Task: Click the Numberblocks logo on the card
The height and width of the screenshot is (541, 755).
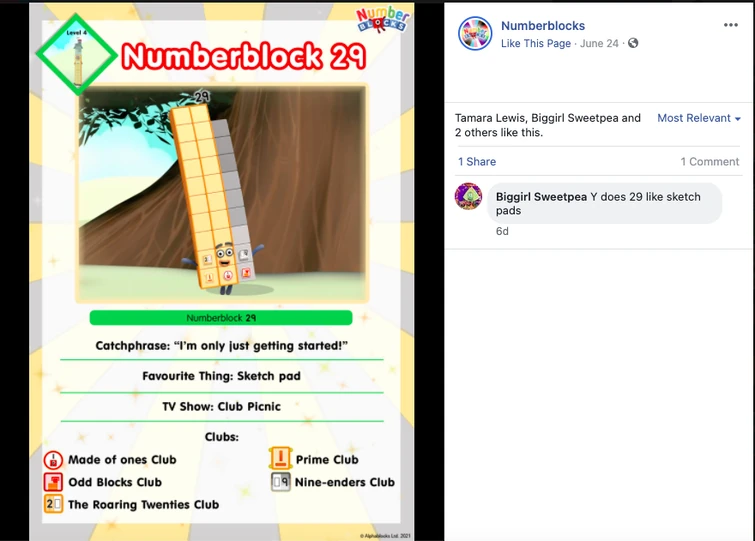Action: [383, 20]
